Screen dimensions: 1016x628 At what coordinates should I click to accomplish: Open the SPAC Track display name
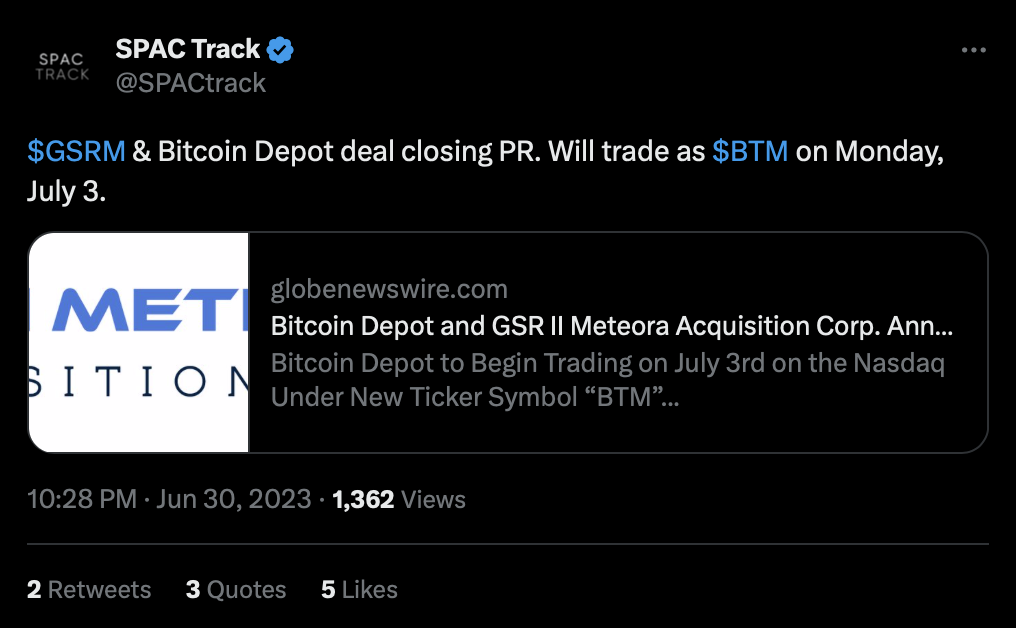pyautogui.click(x=188, y=48)
